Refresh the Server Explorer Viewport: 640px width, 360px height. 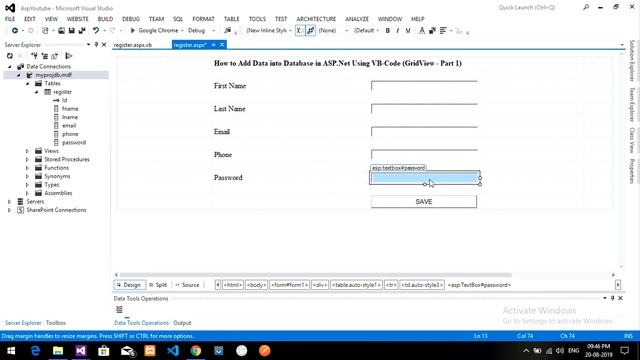click(x=10, y=56)
